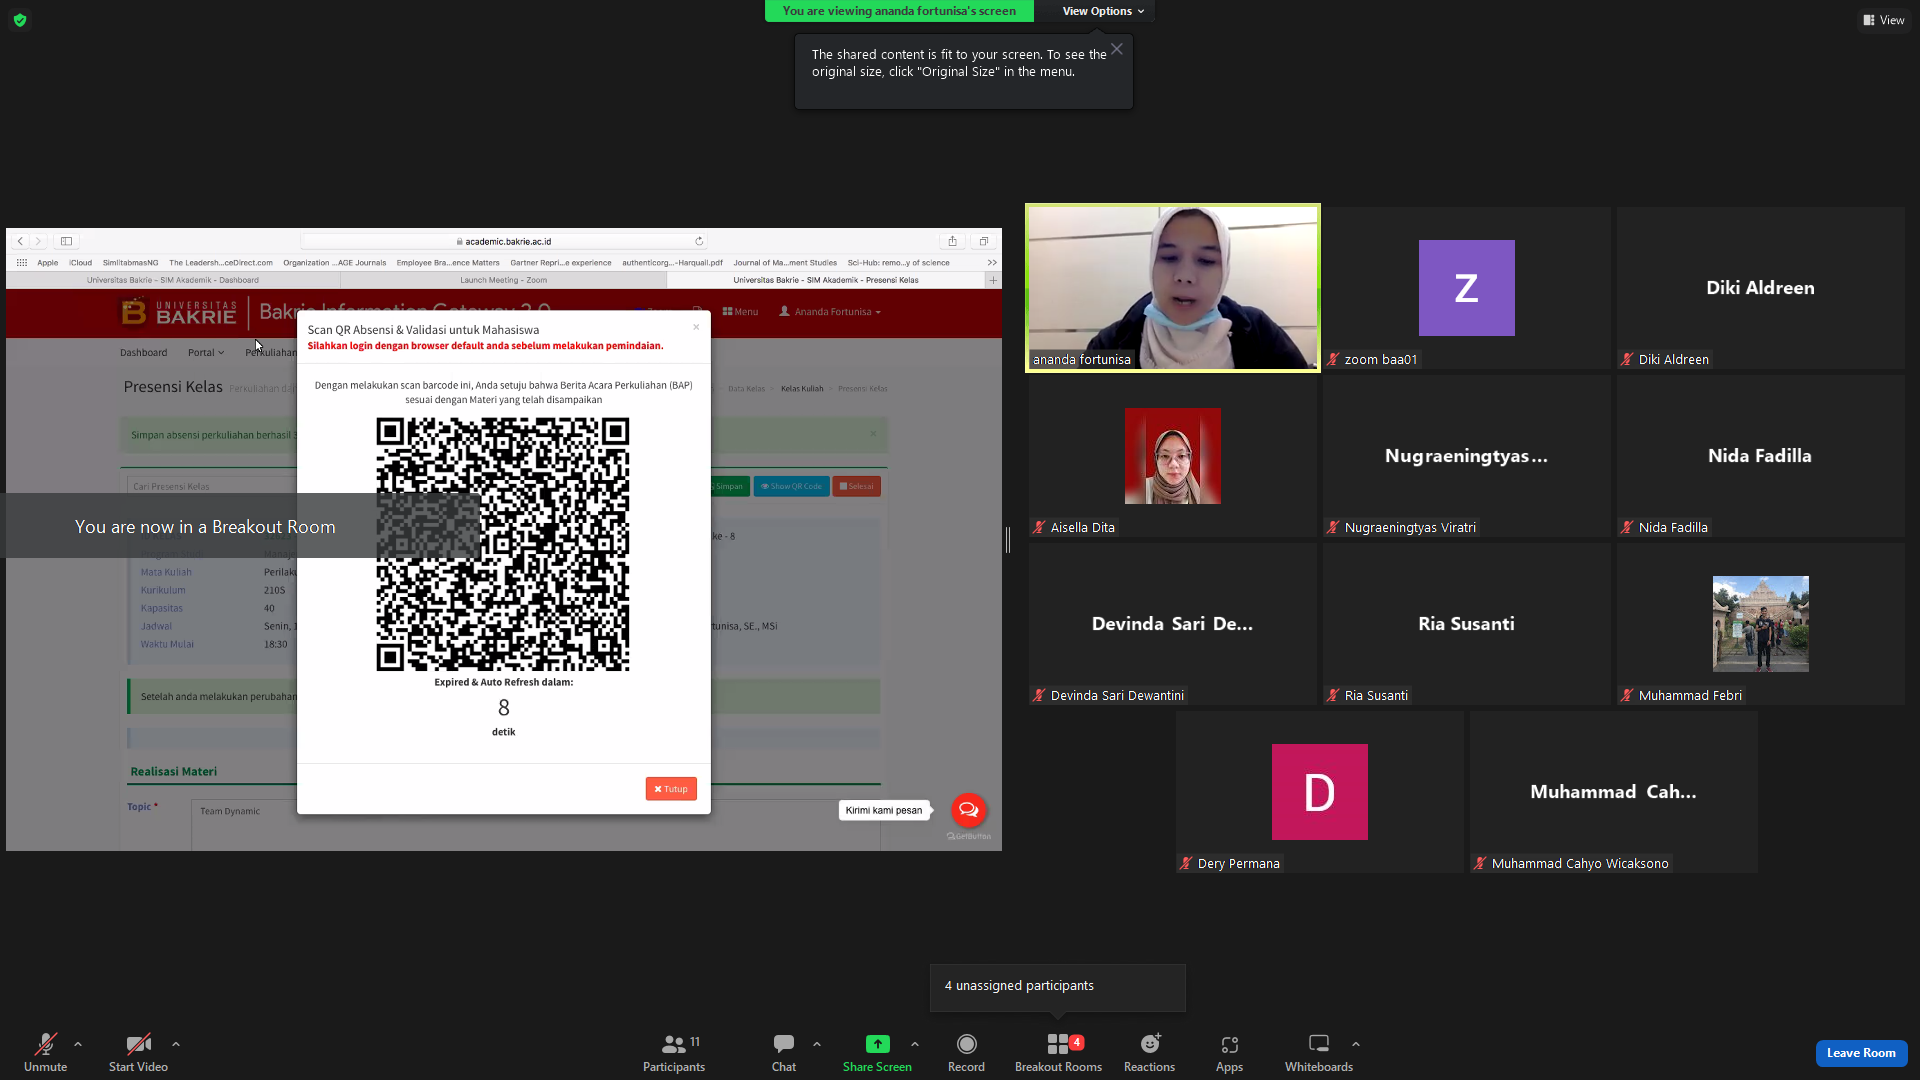Select ananda fortunisa's video tile

1172,288
